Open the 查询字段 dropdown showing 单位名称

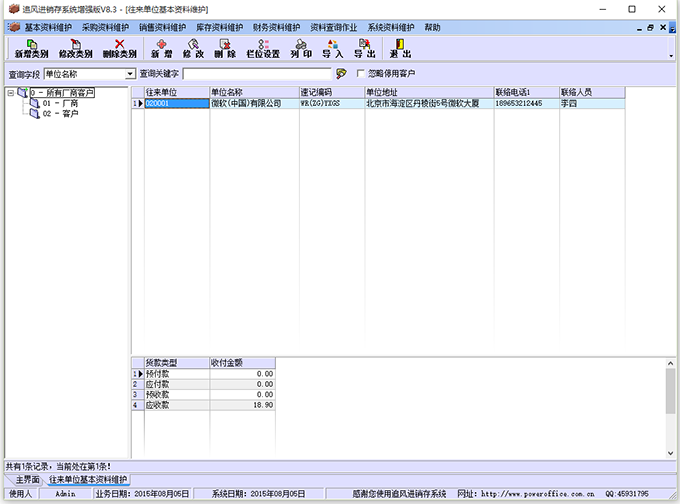pos(130,74)
